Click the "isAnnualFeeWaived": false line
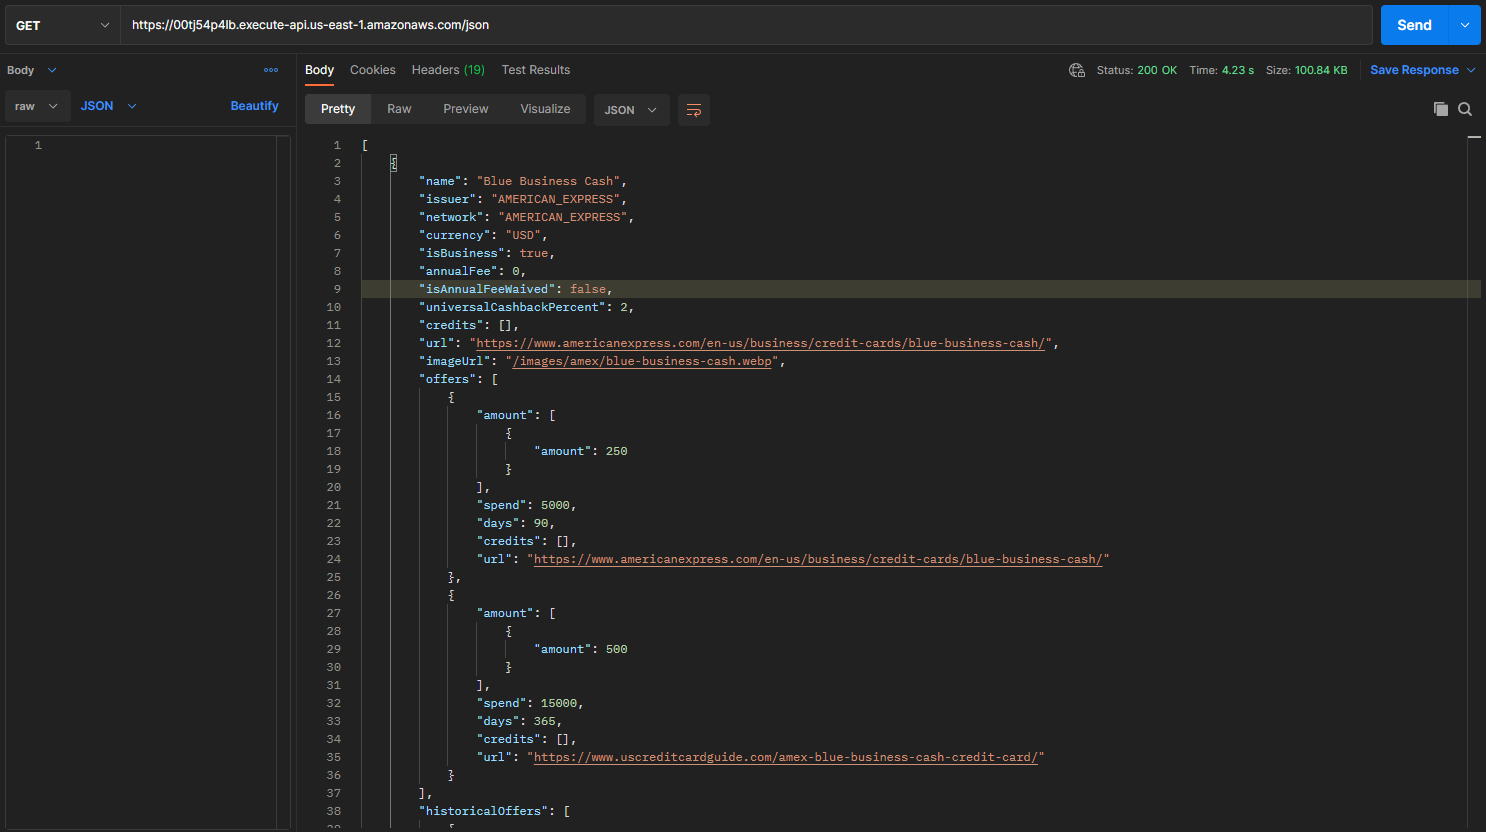The width and height of the screenshot is (1486, 832). coord(516,289)
